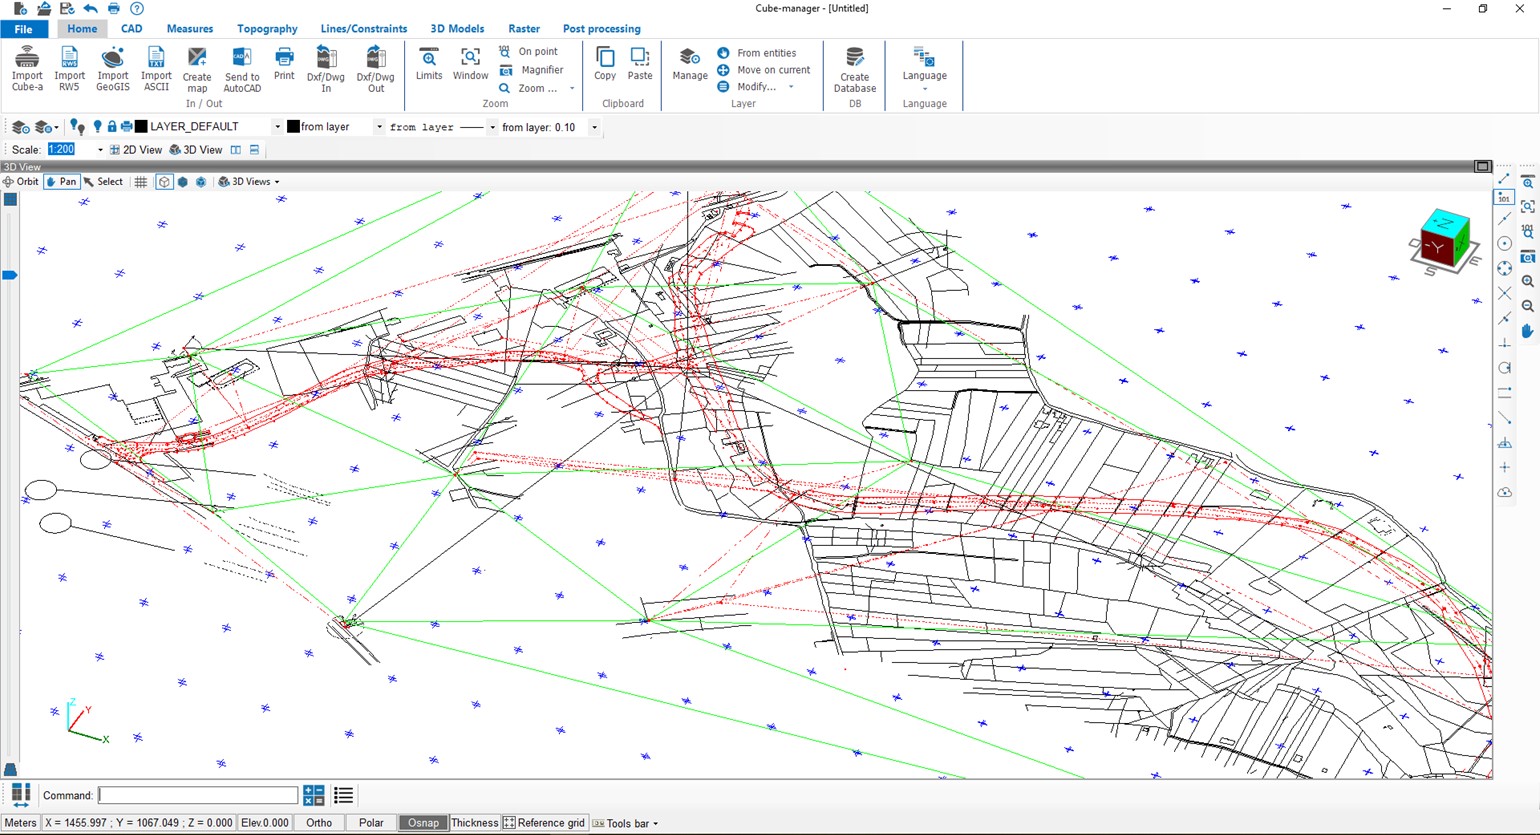Image resolution: width=1540 pixels, height=835 pixels.
Task: Expand the LAYER_DEFAULT layer dropdown
Action: pyautogui.click(x=277, y=127)
